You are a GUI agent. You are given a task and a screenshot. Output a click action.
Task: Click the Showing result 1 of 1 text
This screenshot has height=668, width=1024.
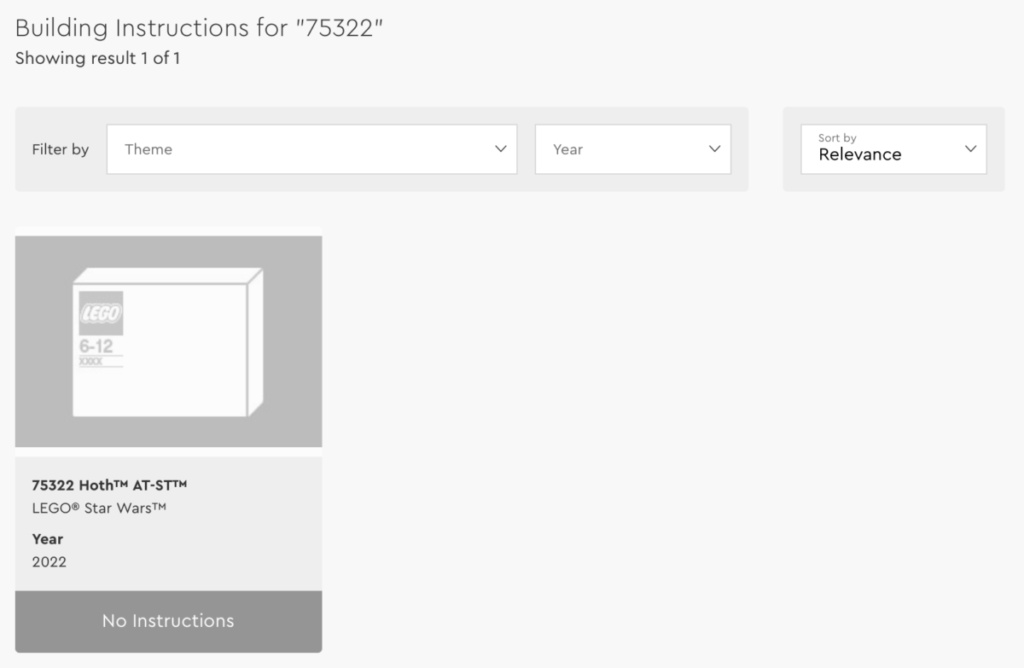98,58
